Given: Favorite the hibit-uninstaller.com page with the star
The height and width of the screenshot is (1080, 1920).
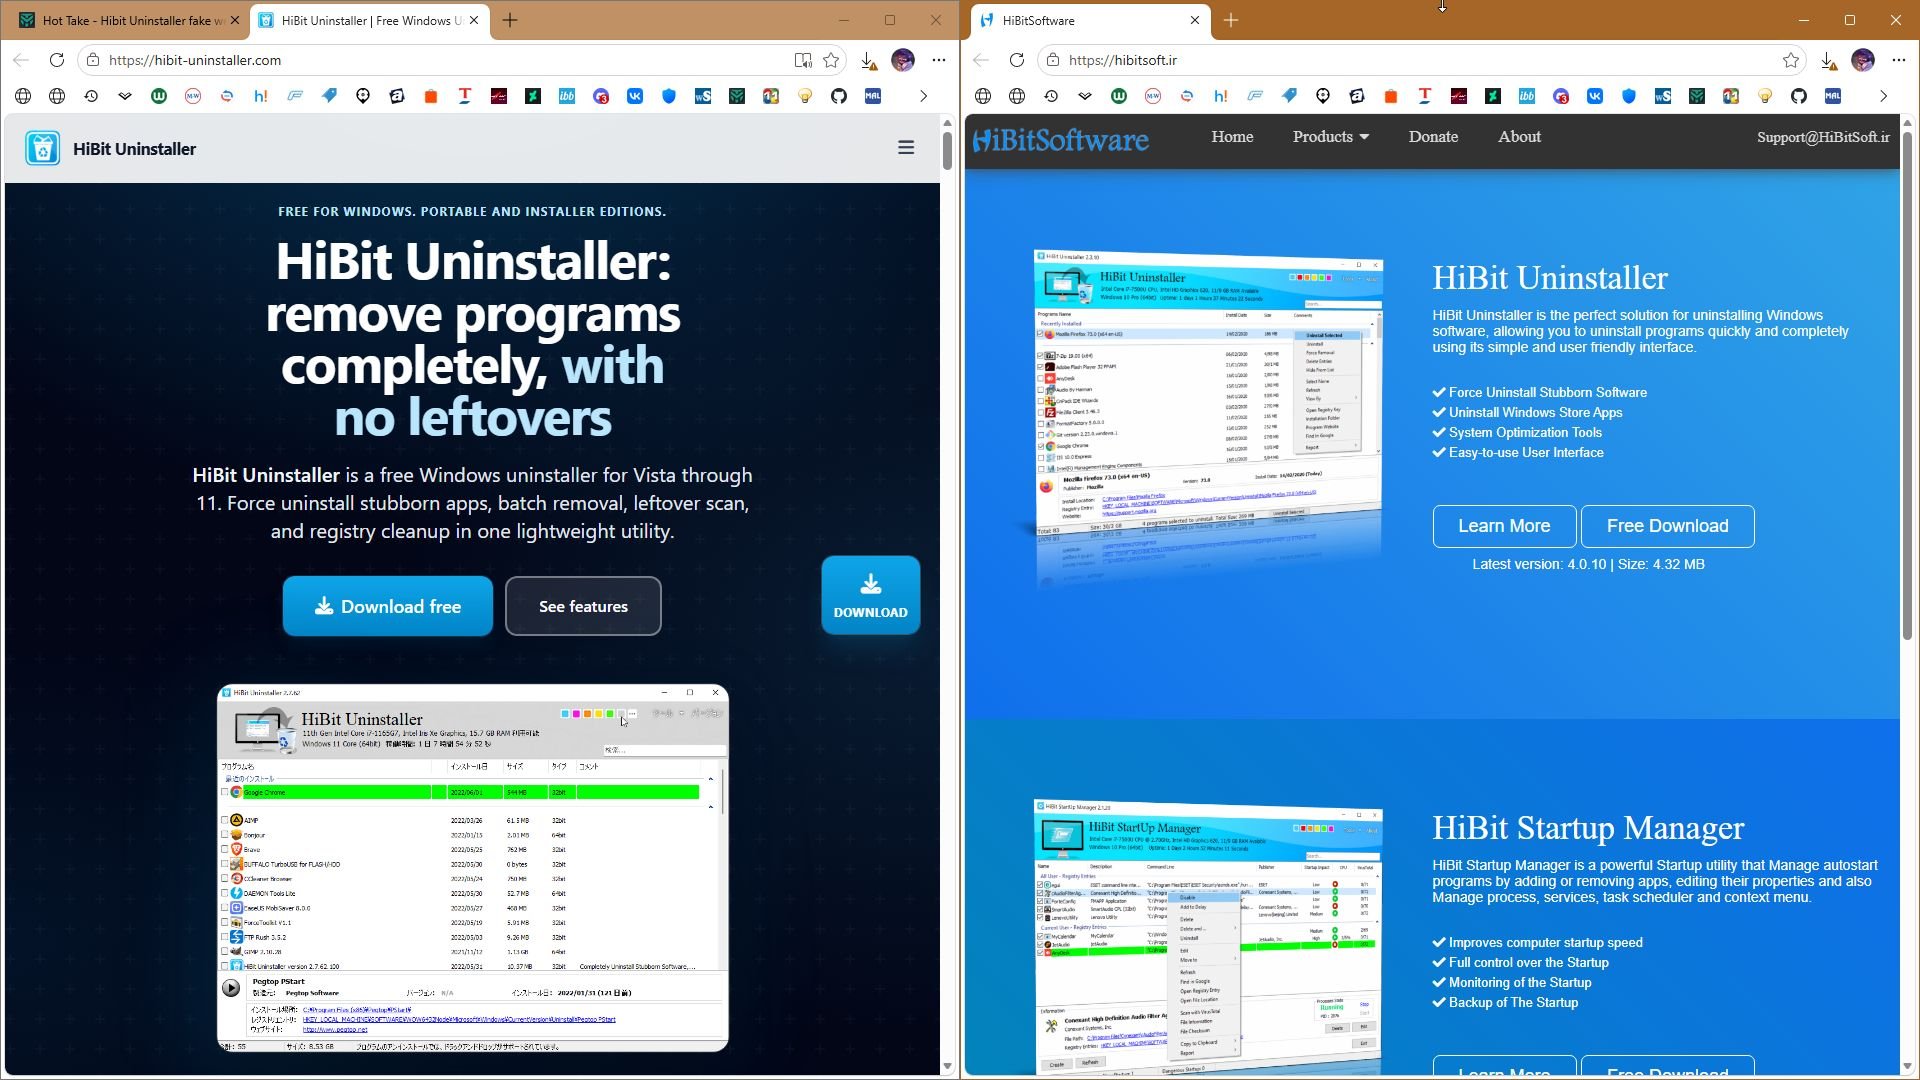Looking at the screenshot, I should pyautogui.click(x=831, y=60).
